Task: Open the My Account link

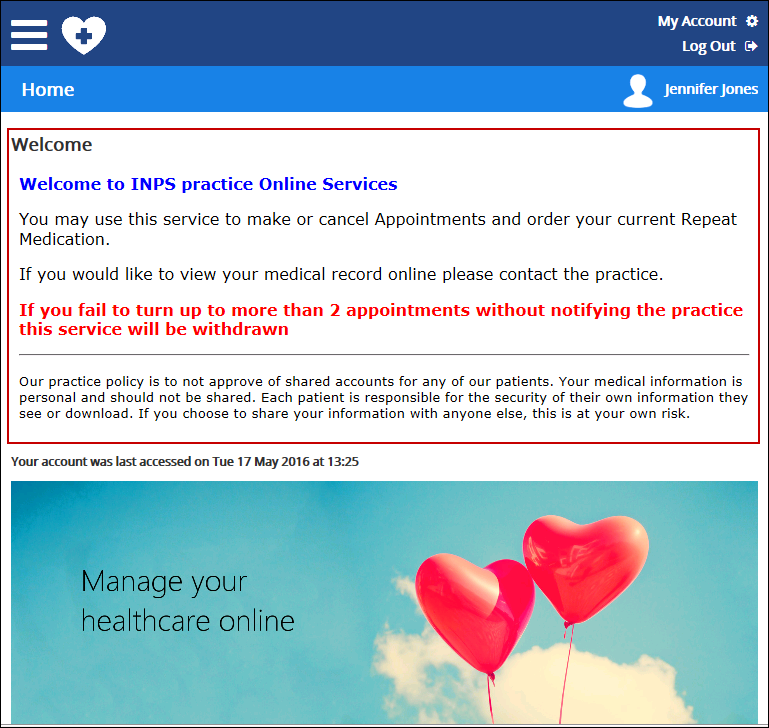Action: pyautogui.click(x=697, y=21)
